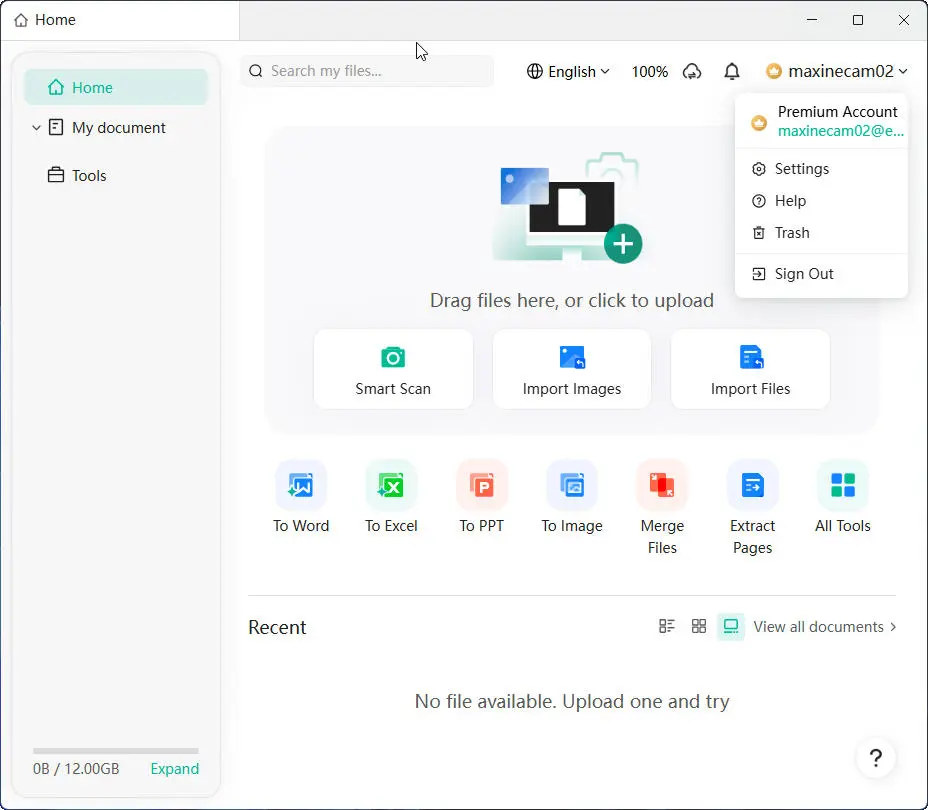Viewport: 928px width, 810px height.
Task: Open Settings from the account menu
Action: point(821,169)
